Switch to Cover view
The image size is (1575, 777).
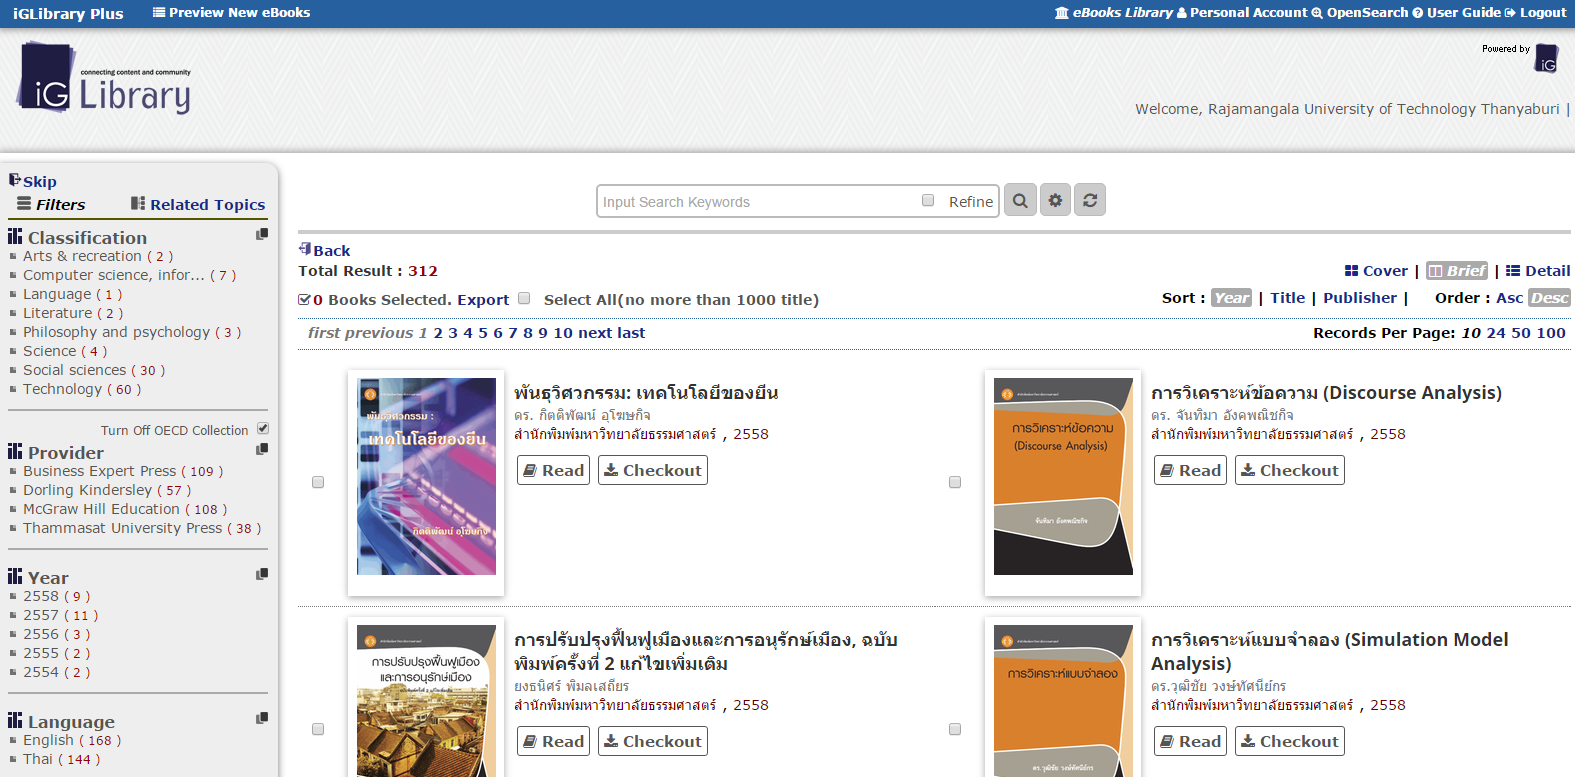click(1376, 271)
